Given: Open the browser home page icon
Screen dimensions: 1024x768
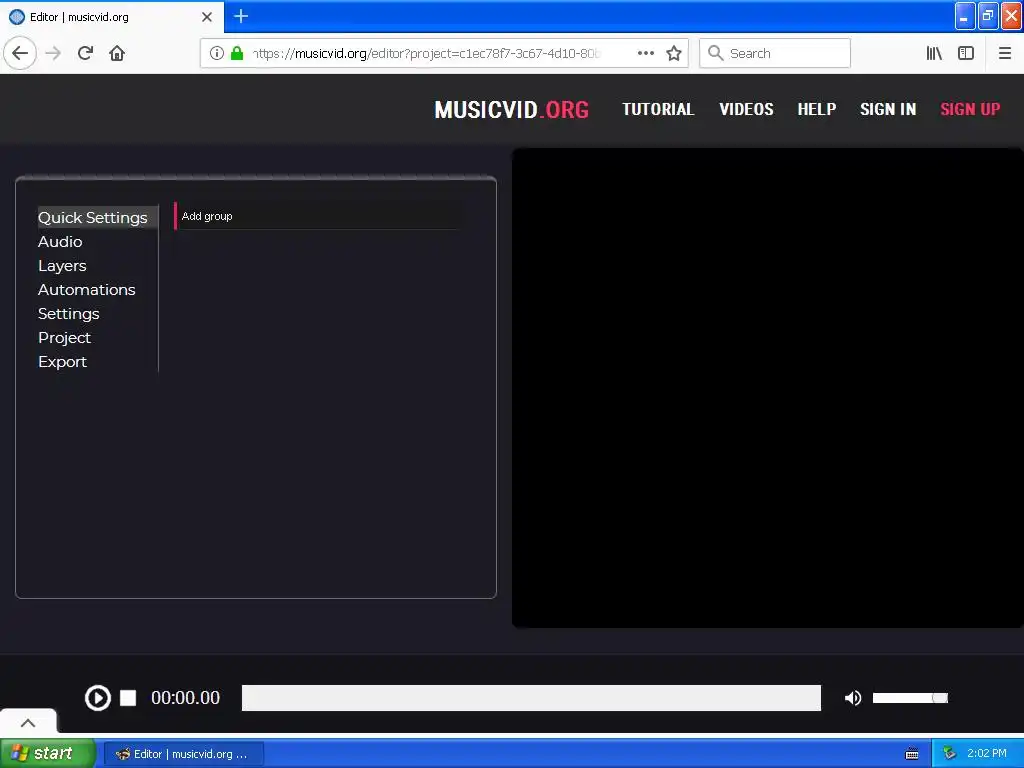Looking at the screenshot, I should pos(117,53).
